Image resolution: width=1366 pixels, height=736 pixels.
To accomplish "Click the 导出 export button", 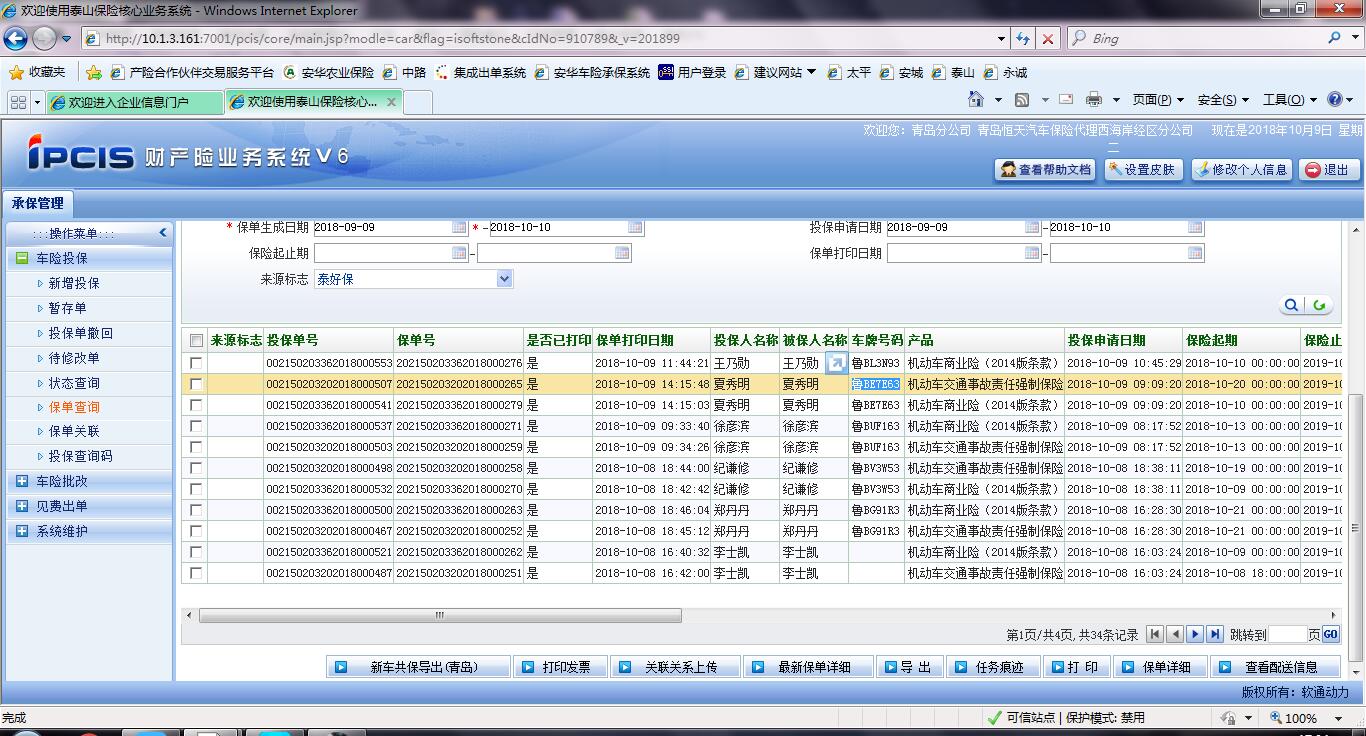I will point(907,667).
